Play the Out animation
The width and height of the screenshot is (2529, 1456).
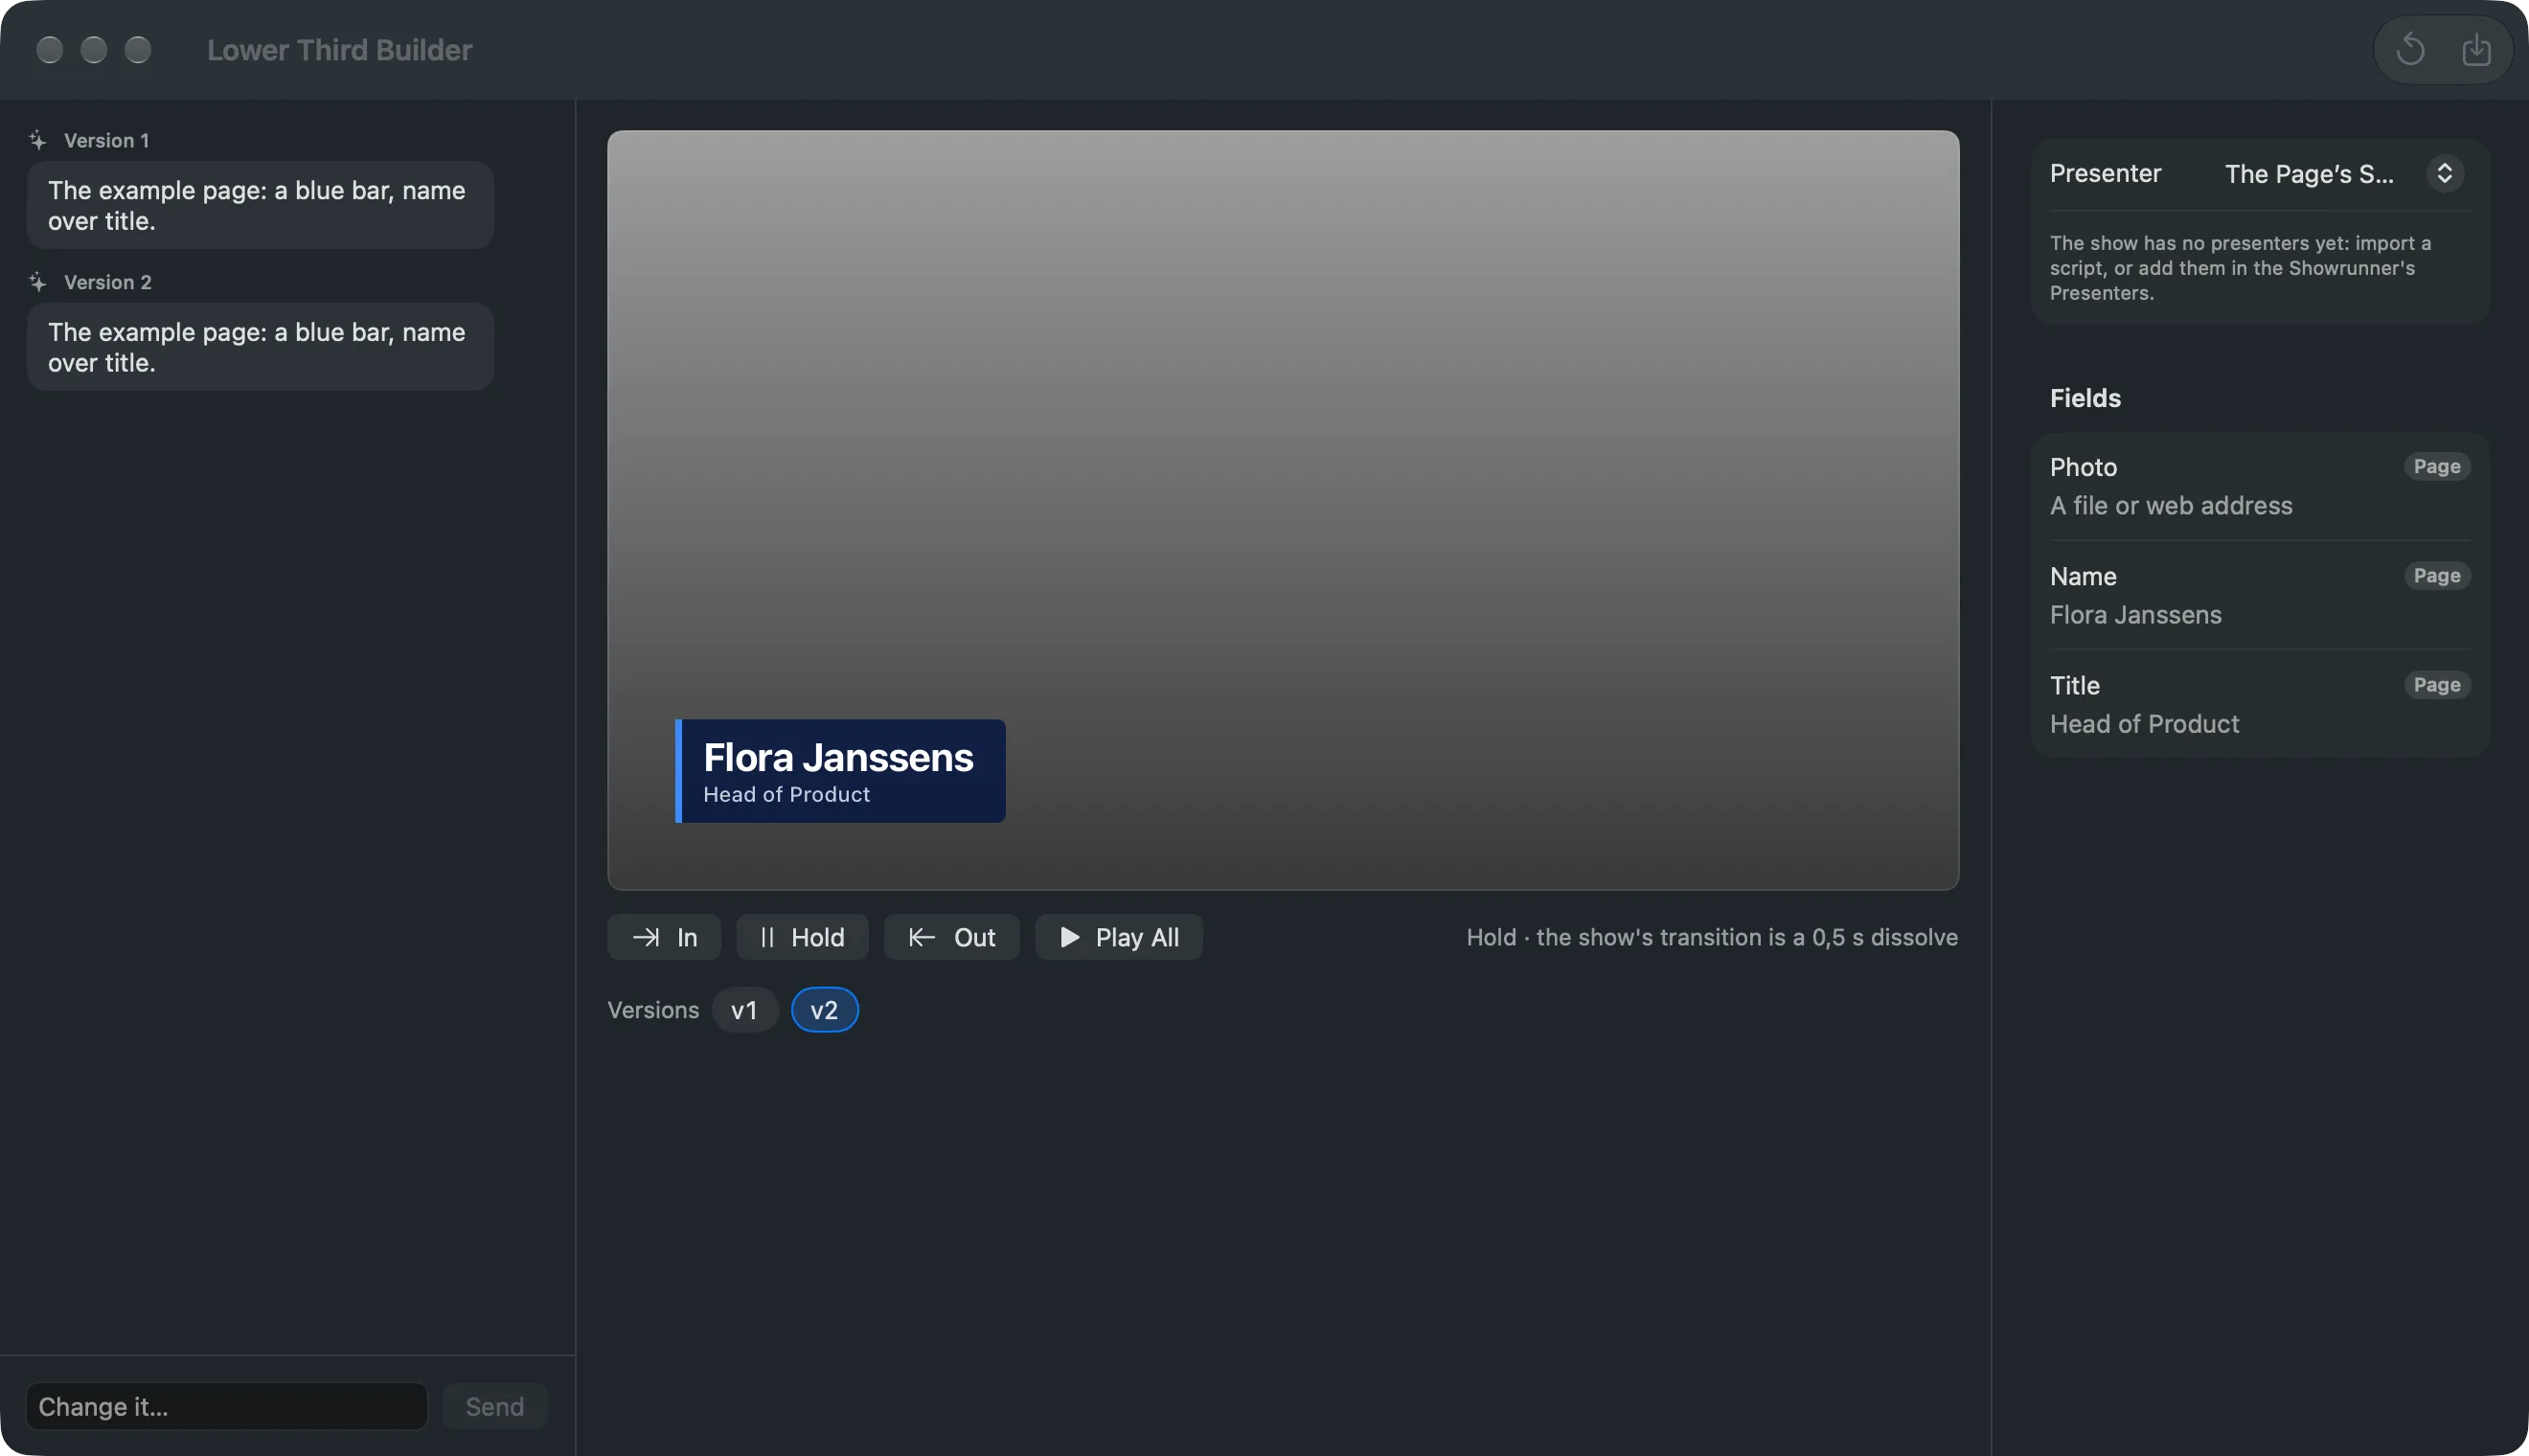coord(951,937)
